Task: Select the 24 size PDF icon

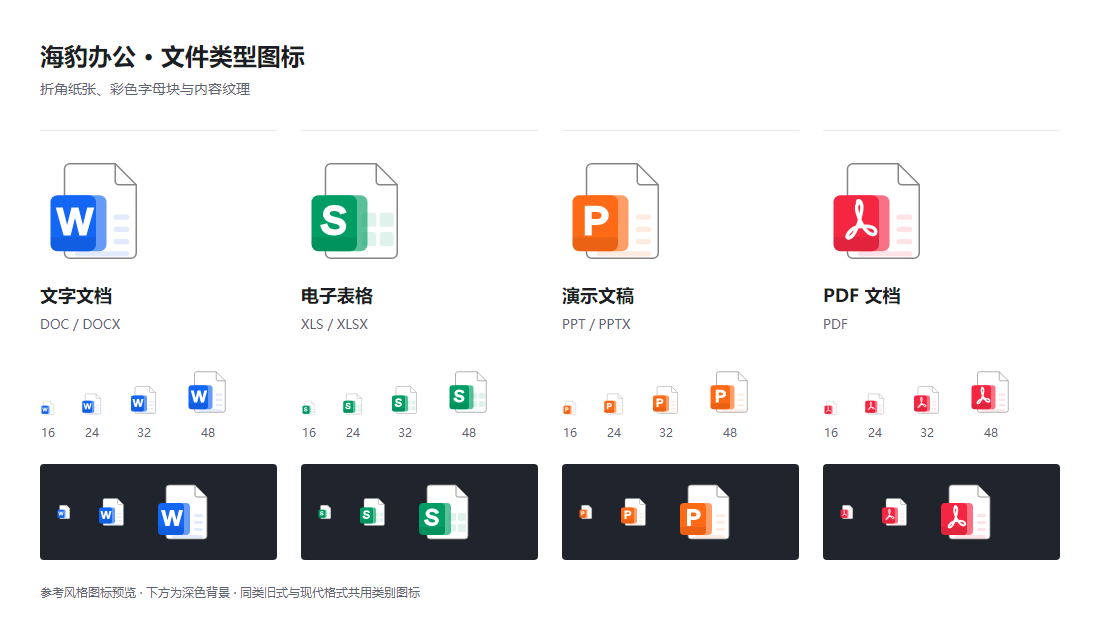Action: [x=875, y=404]
